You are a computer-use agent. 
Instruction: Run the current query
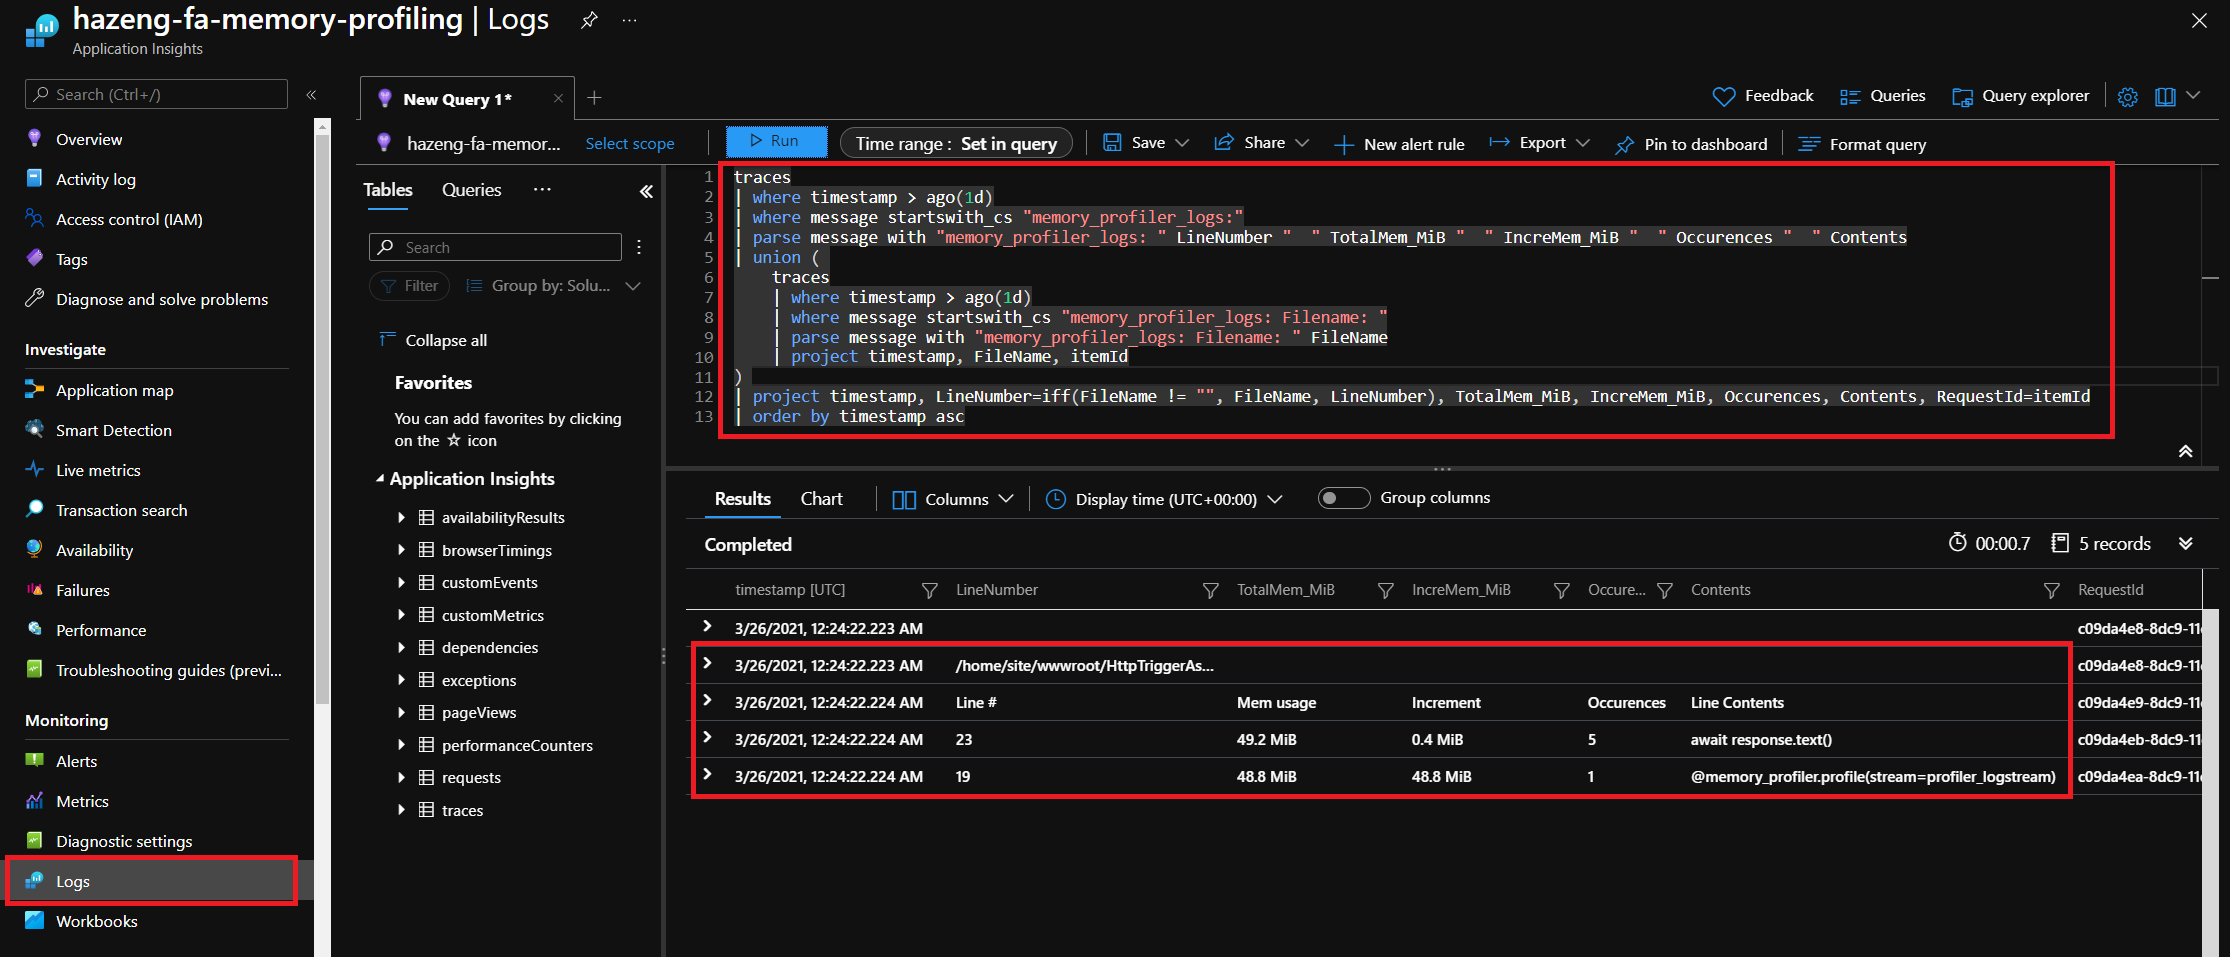pyautogui.click(x=776, y=141)
